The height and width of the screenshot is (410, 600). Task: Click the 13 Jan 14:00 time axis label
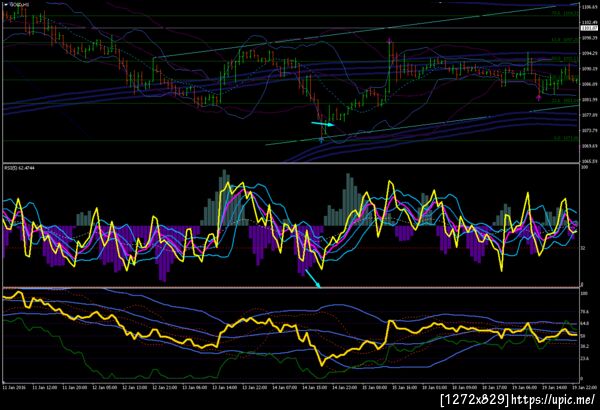tap(225, 387)
